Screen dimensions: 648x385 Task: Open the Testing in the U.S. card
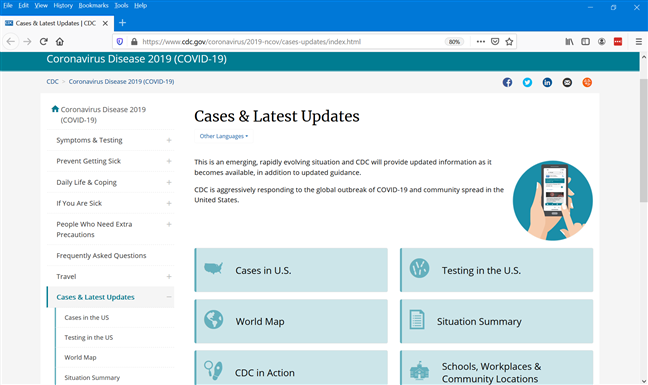(496, 270)
